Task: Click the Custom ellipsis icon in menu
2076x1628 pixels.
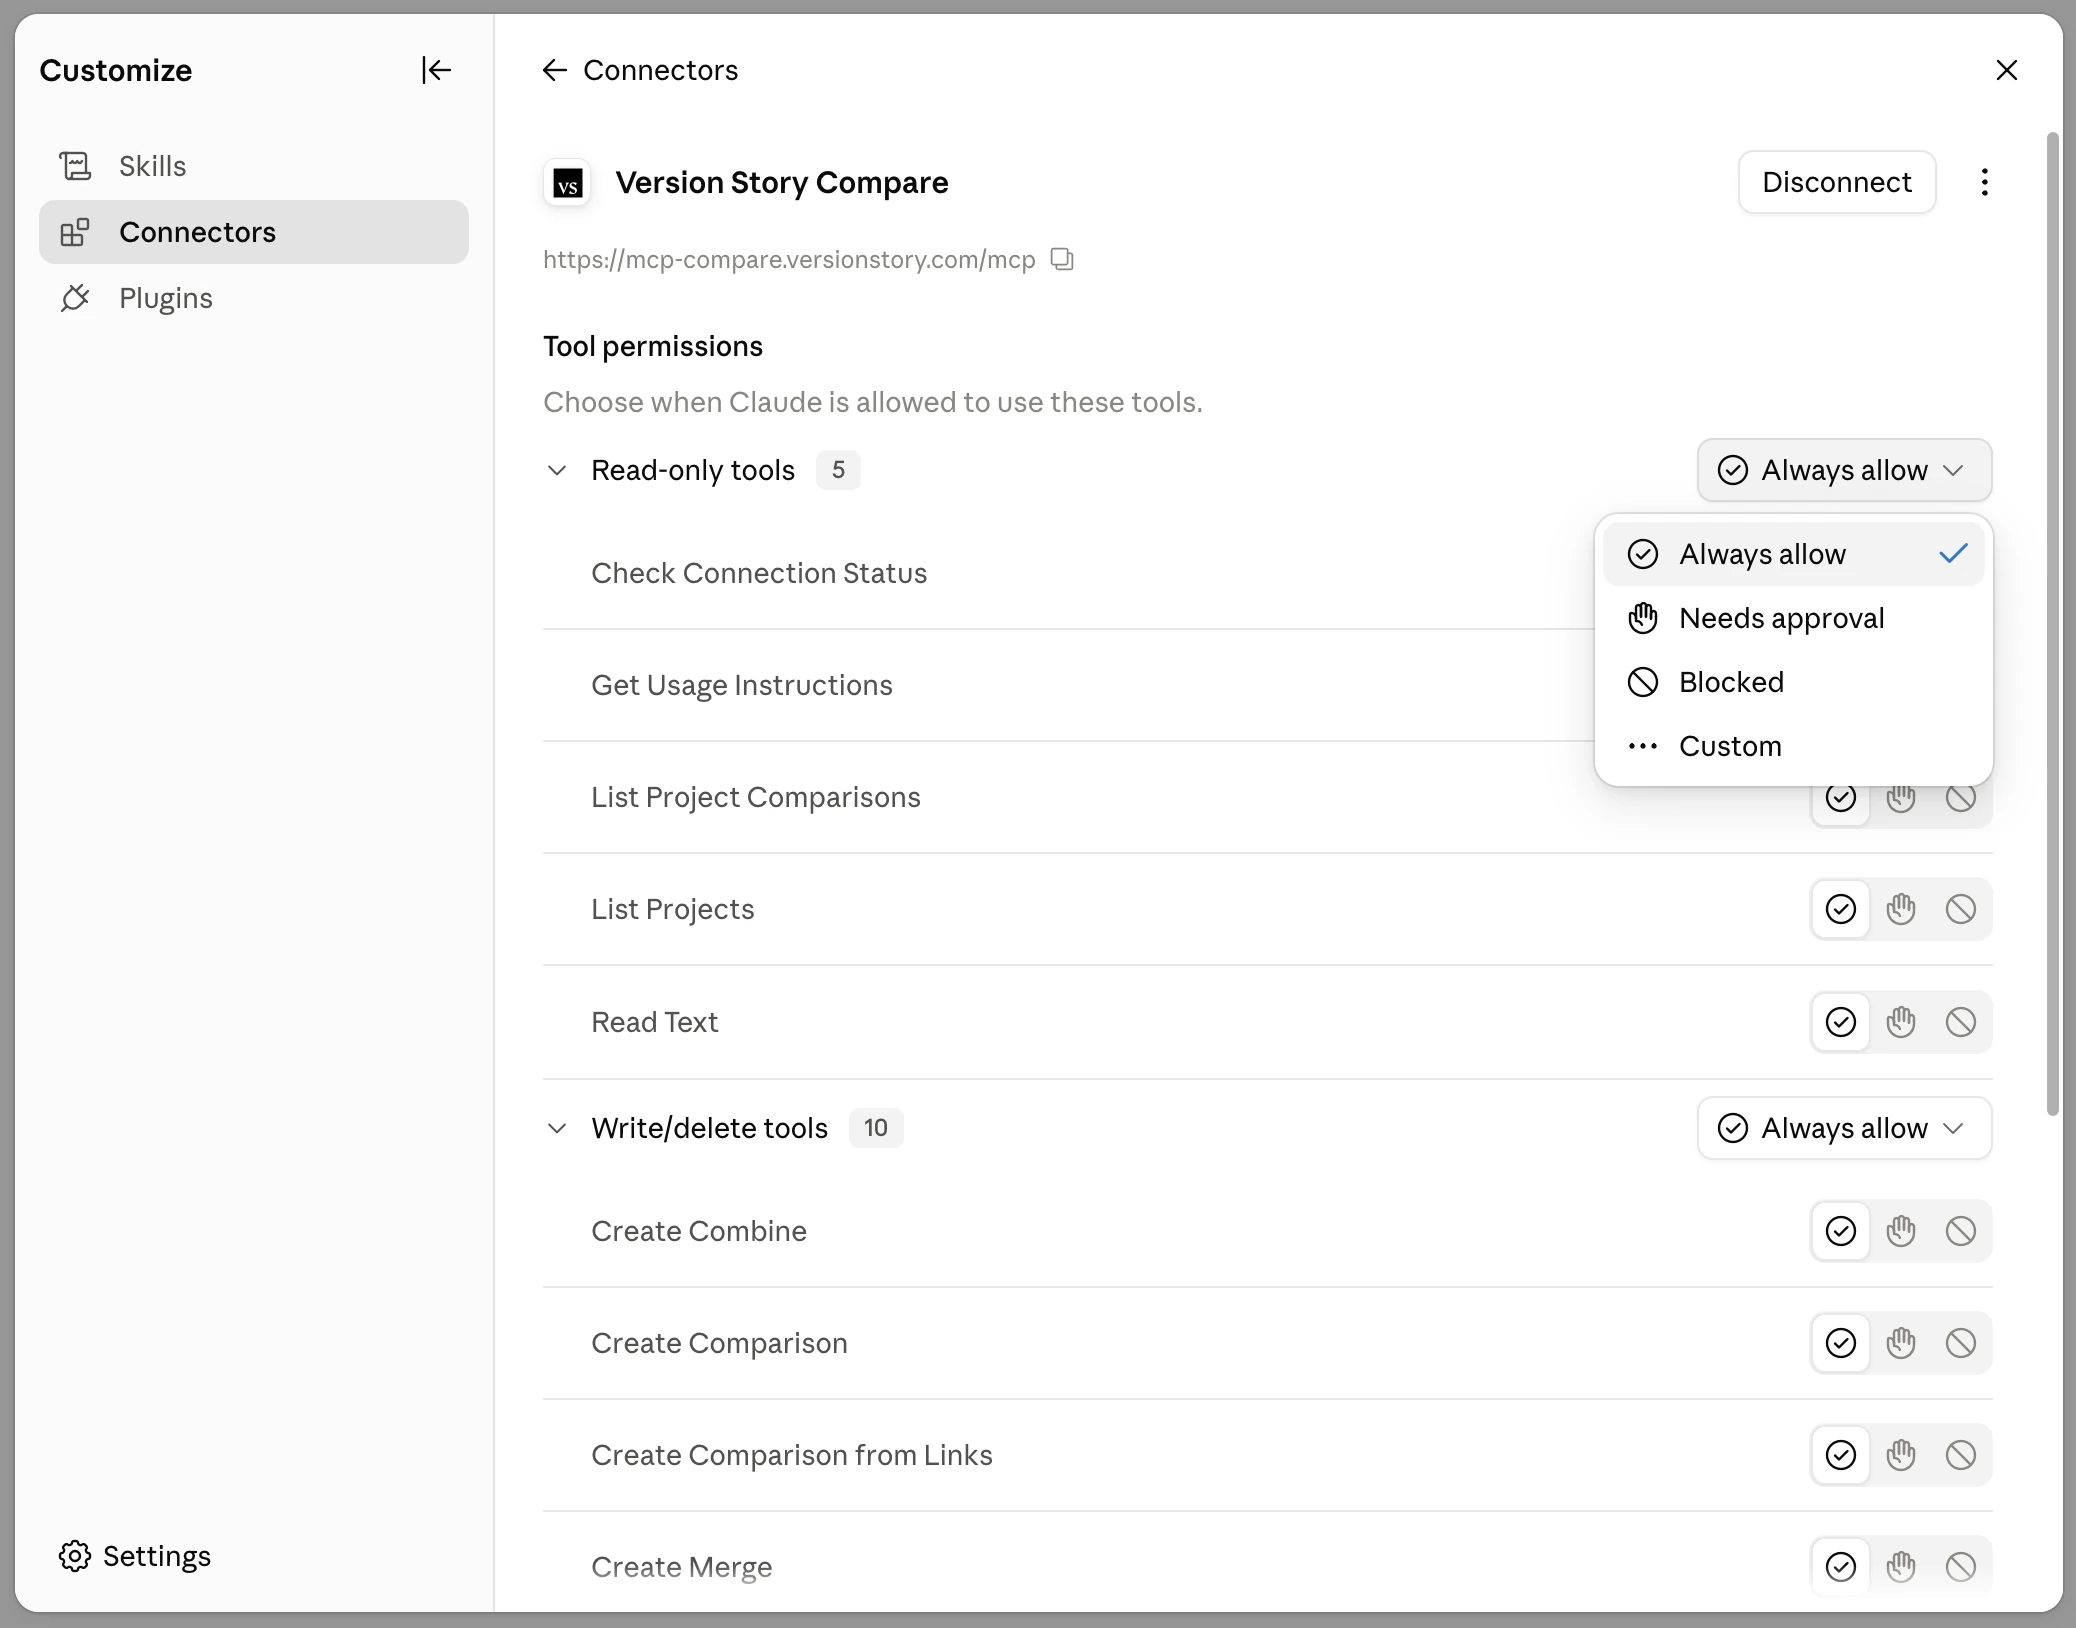Action: pos(1643,746)
